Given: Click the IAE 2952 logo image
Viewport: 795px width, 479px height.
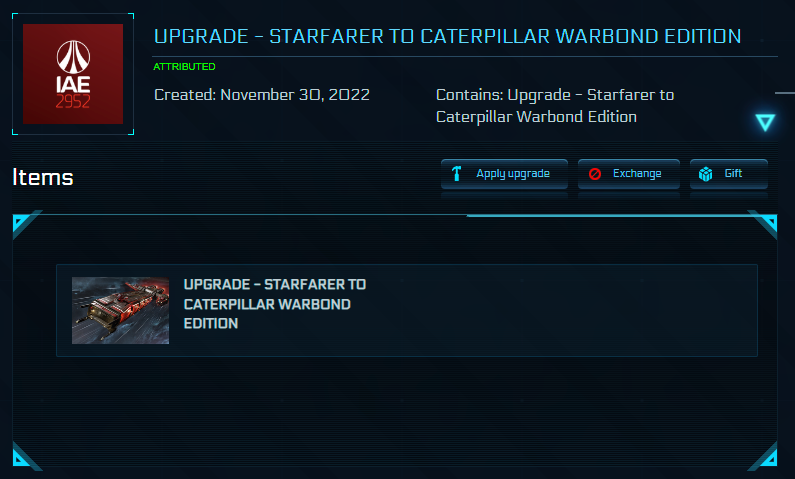Looking at the screenshot, I should coord(73,74).
